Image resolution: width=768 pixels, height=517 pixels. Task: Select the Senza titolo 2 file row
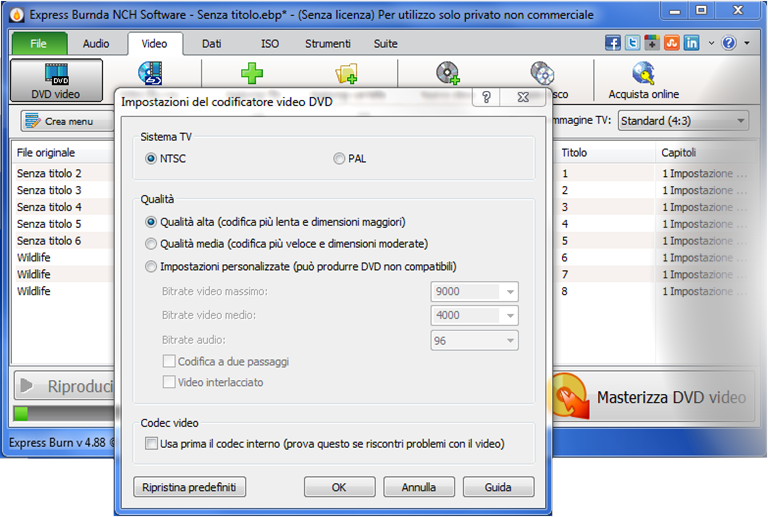[x=63, y=173]
